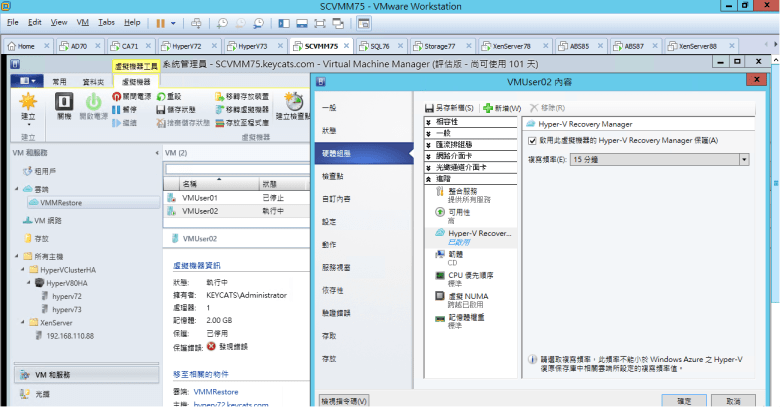780x407 pixels.
Task: Open the 檢查點 page in dialog sidebar
Action: point(333,175)
